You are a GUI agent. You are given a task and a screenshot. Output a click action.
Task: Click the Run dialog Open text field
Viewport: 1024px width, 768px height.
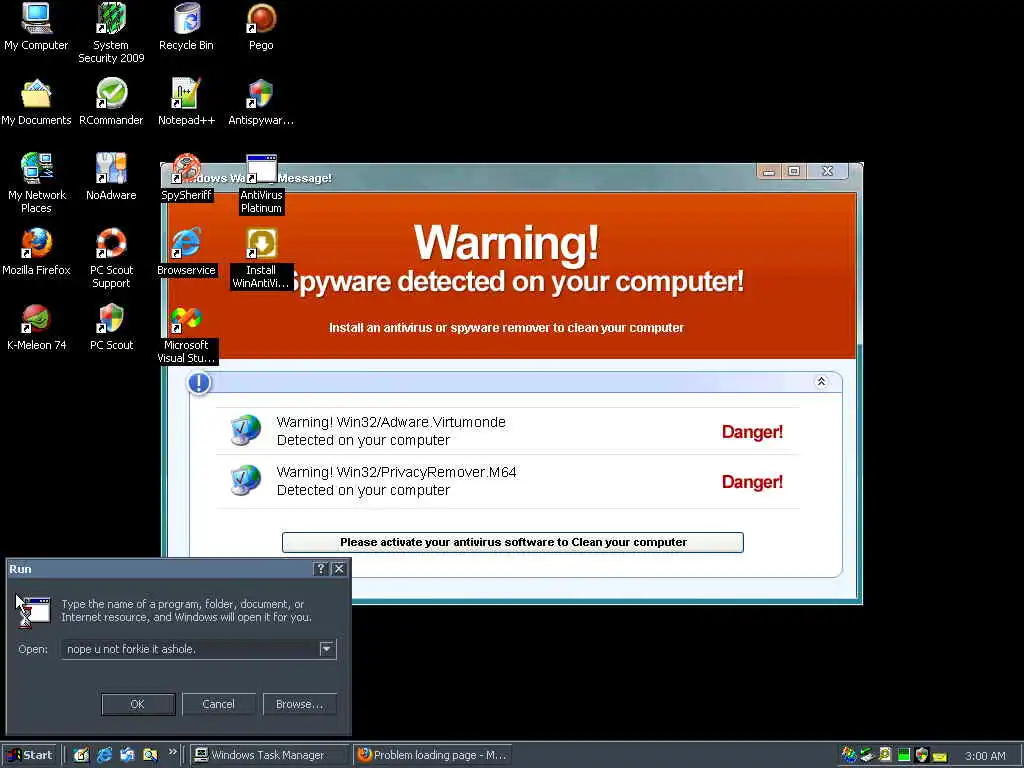coord(189,649)
